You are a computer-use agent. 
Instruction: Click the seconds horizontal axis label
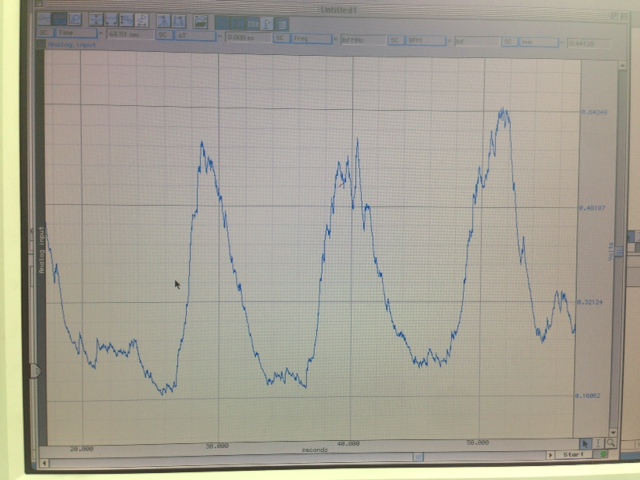coord(315,450)
